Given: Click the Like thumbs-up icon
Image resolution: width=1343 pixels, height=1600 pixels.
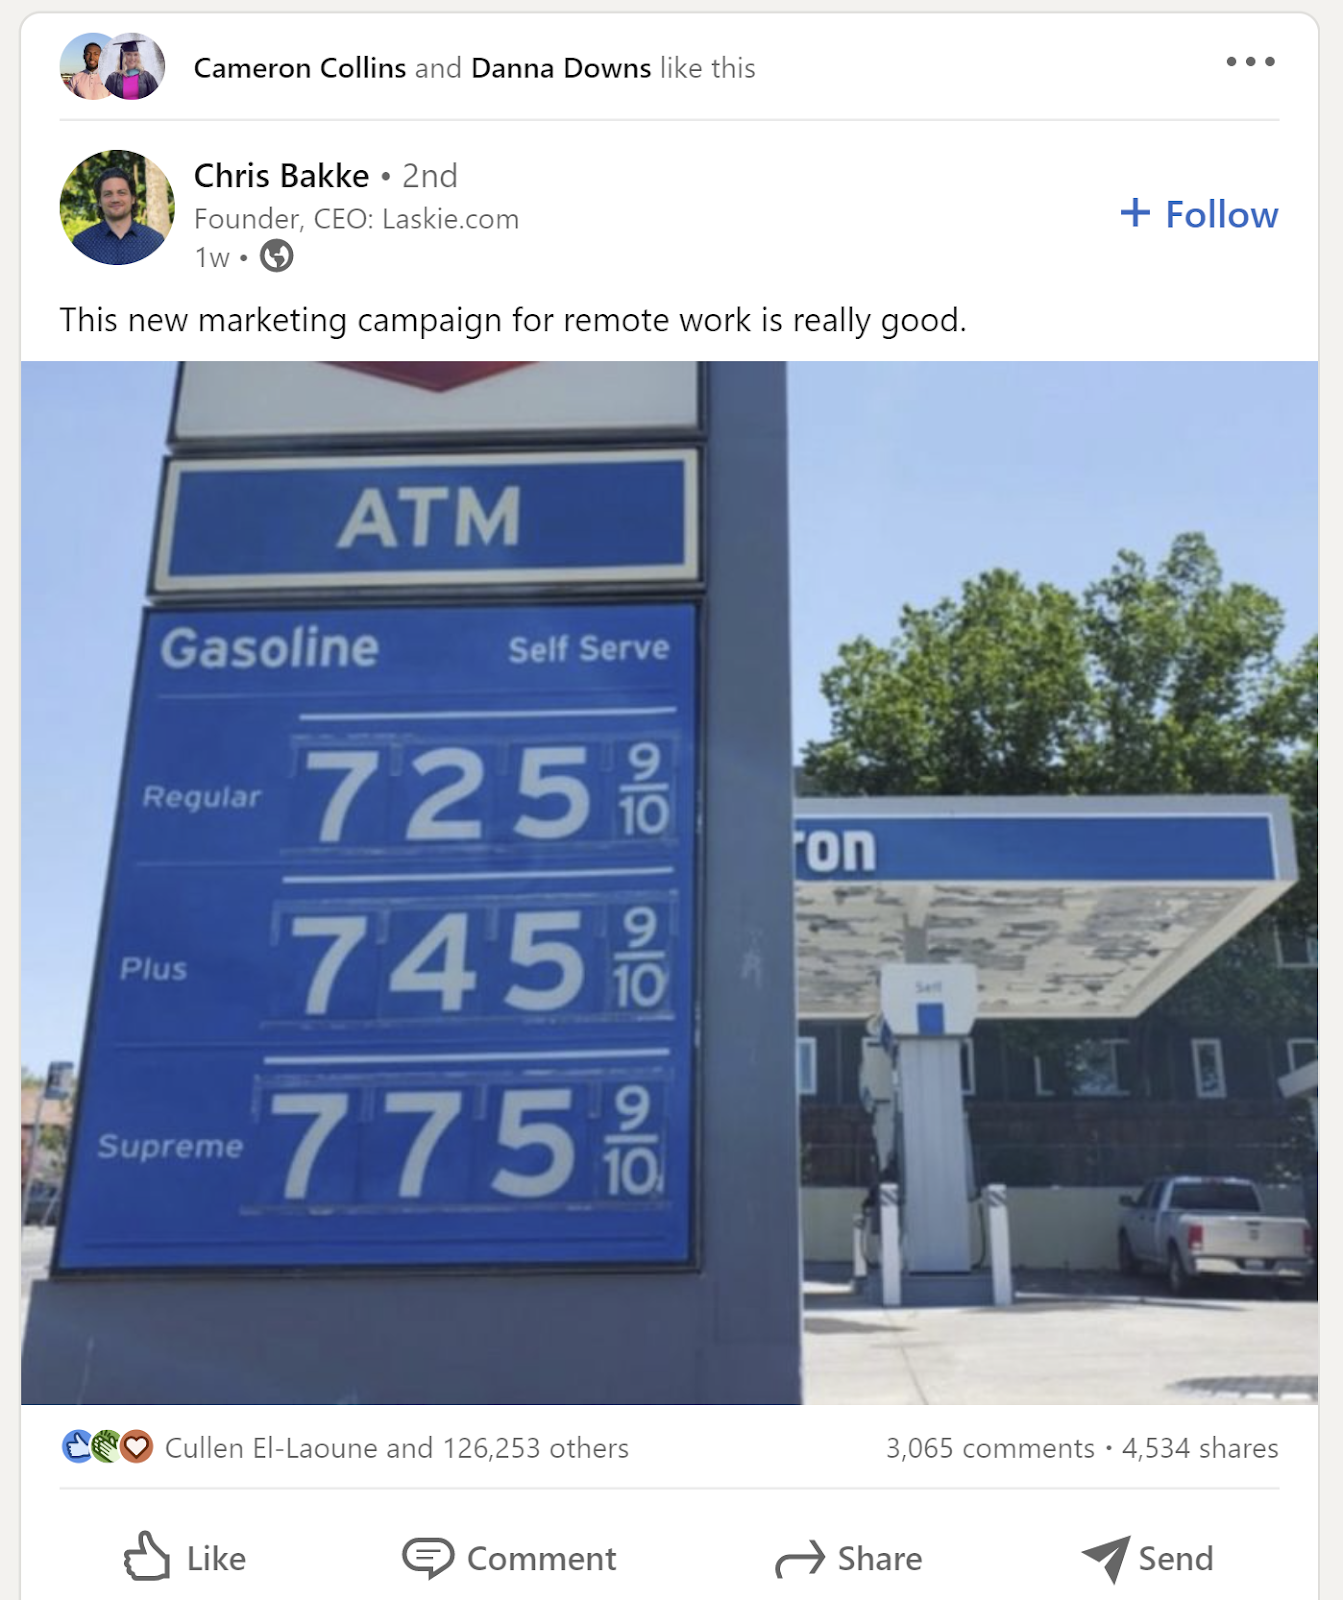Looking at the screenshot, I should coord(147,1556).
